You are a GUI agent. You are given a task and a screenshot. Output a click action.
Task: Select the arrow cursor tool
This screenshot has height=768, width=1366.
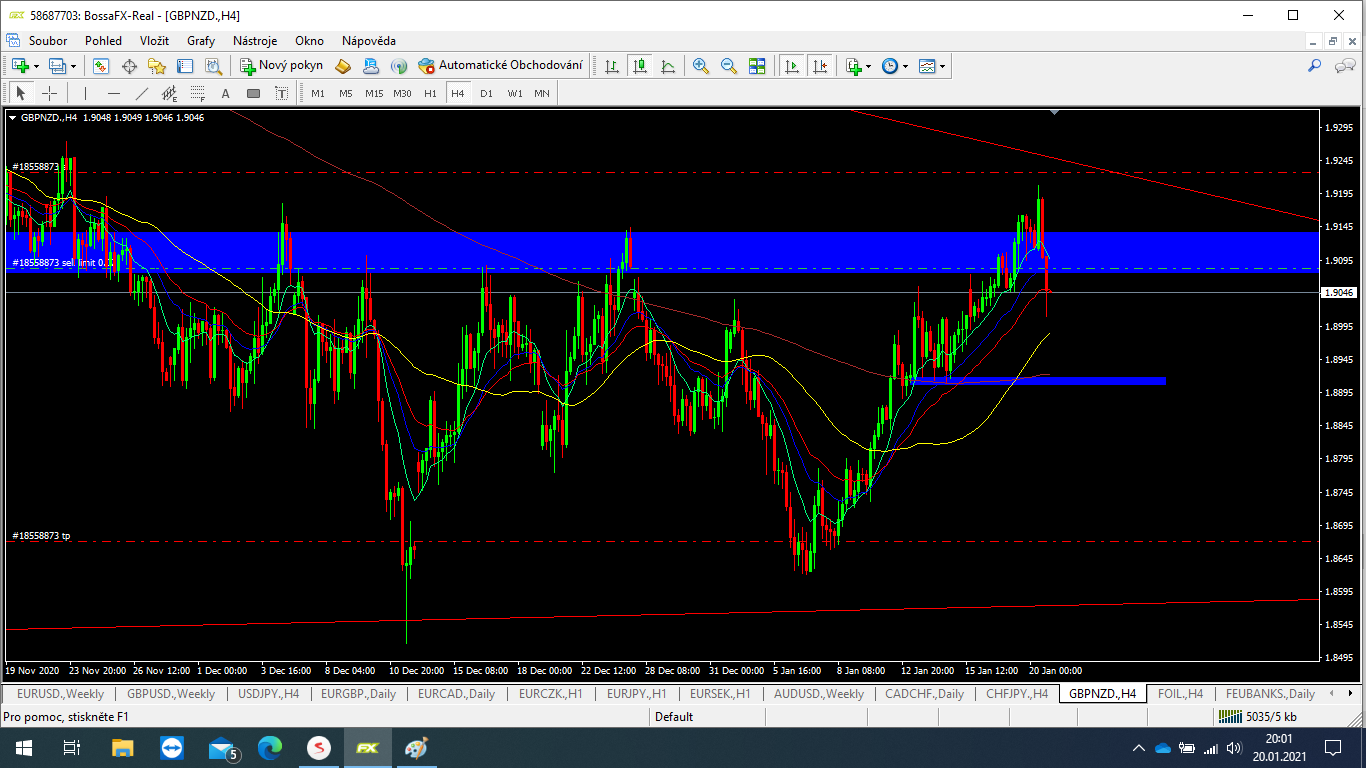[21, 93]
